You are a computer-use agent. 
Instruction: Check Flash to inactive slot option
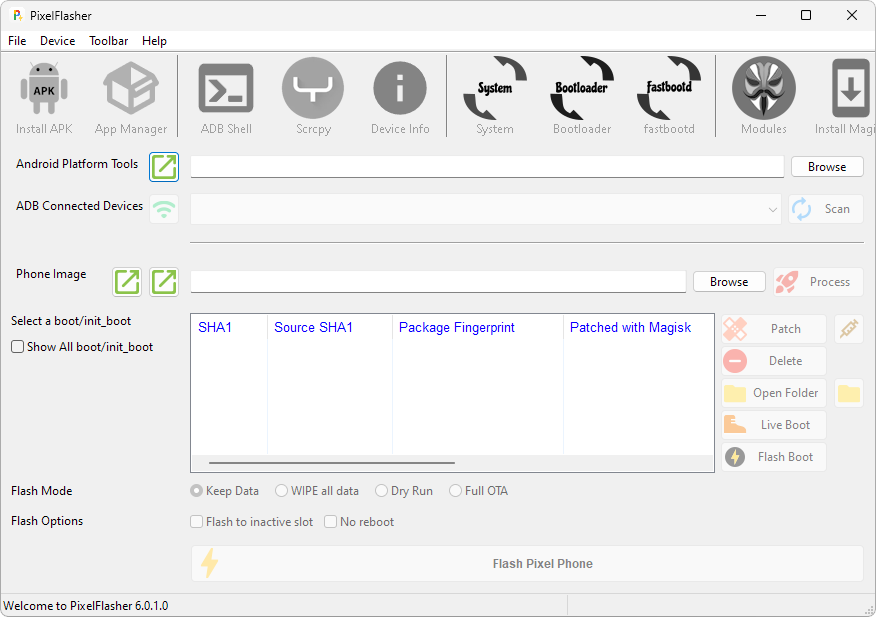[x=197, y=522]
